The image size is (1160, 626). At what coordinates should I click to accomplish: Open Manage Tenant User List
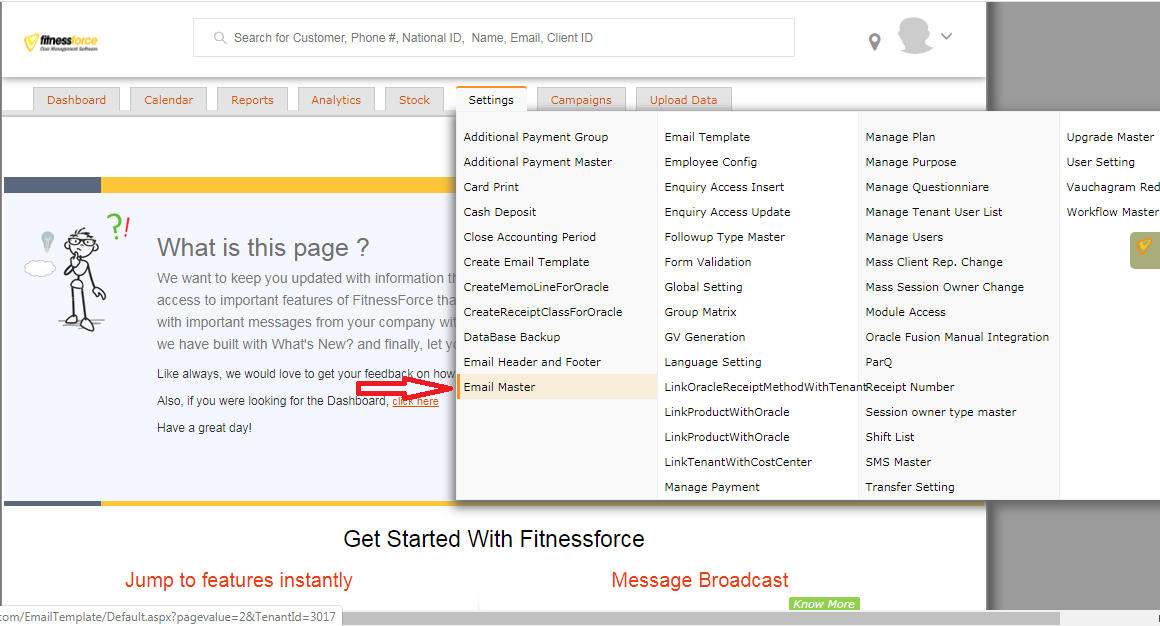934,212
